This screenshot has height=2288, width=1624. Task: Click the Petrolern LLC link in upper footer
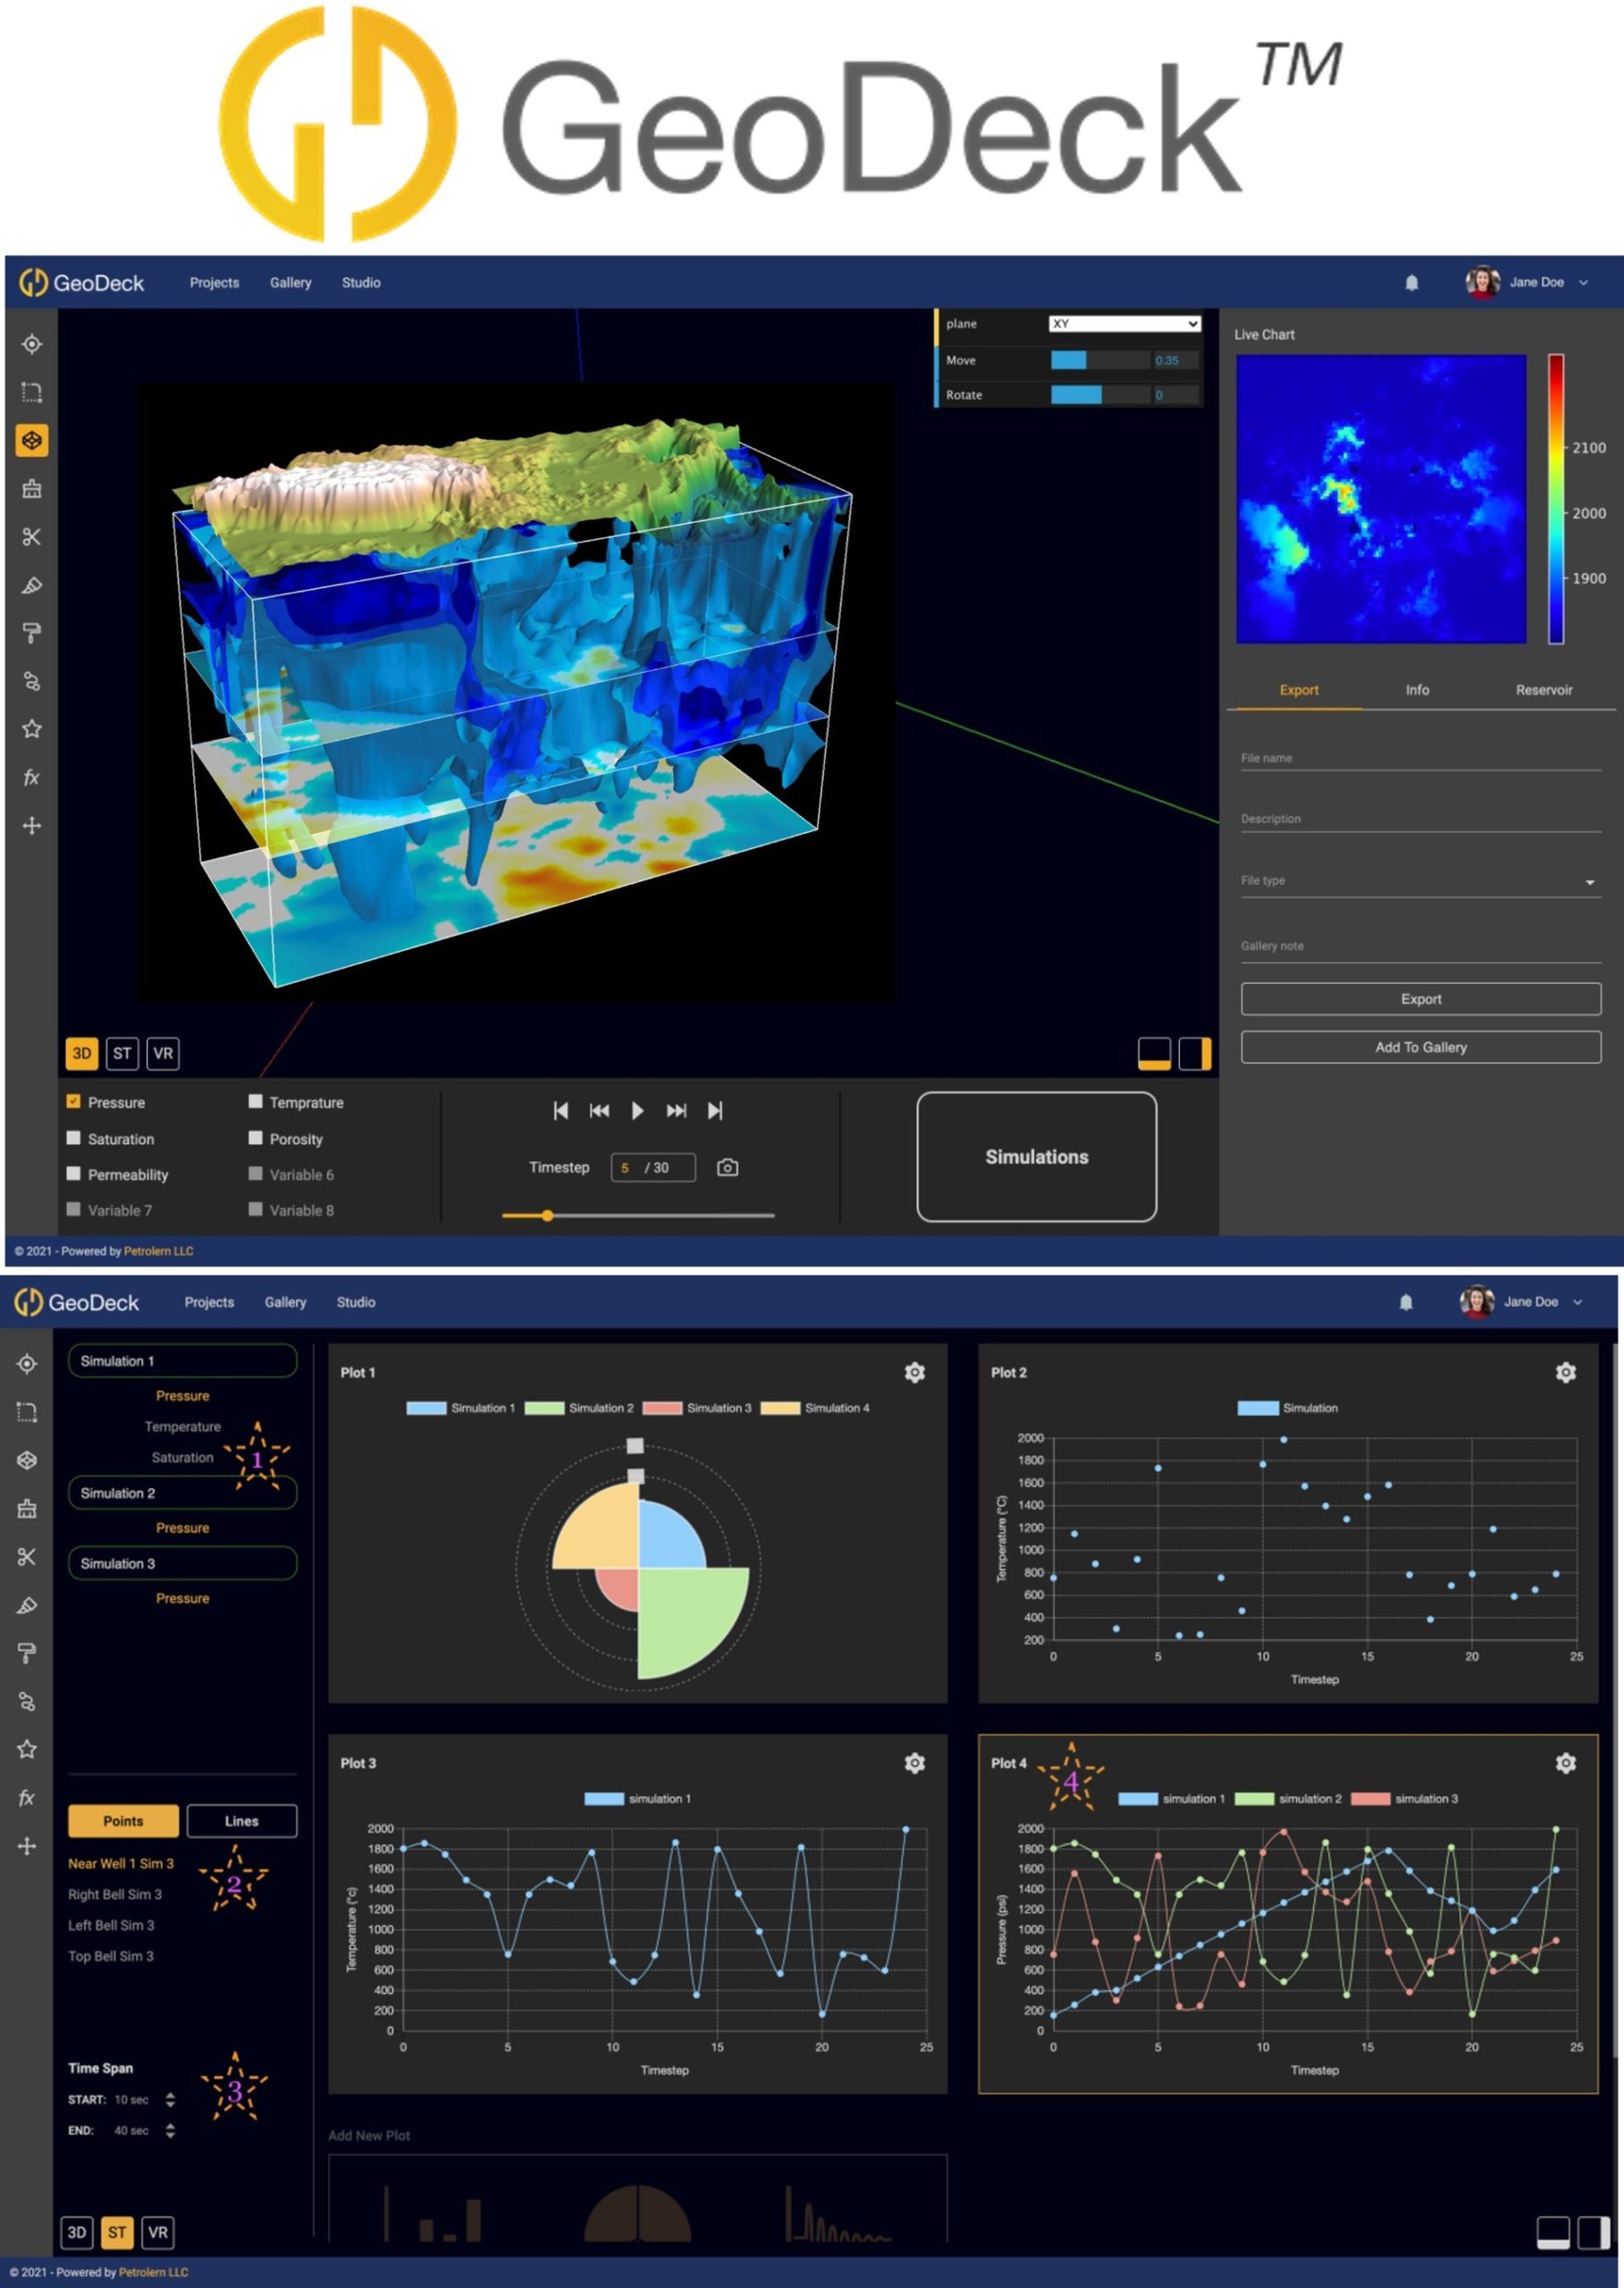click(x=159, y=1251)
